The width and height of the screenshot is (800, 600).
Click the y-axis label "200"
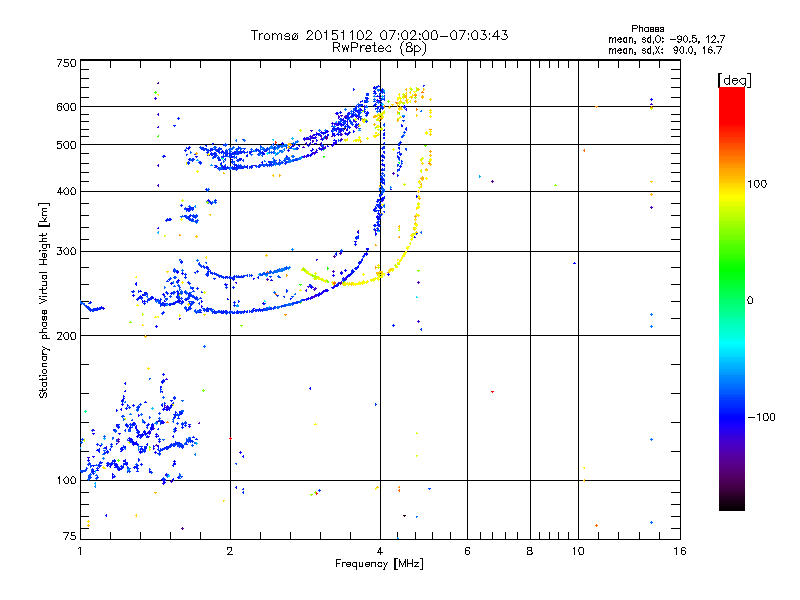pyautogui.click(x=66, y=336)
